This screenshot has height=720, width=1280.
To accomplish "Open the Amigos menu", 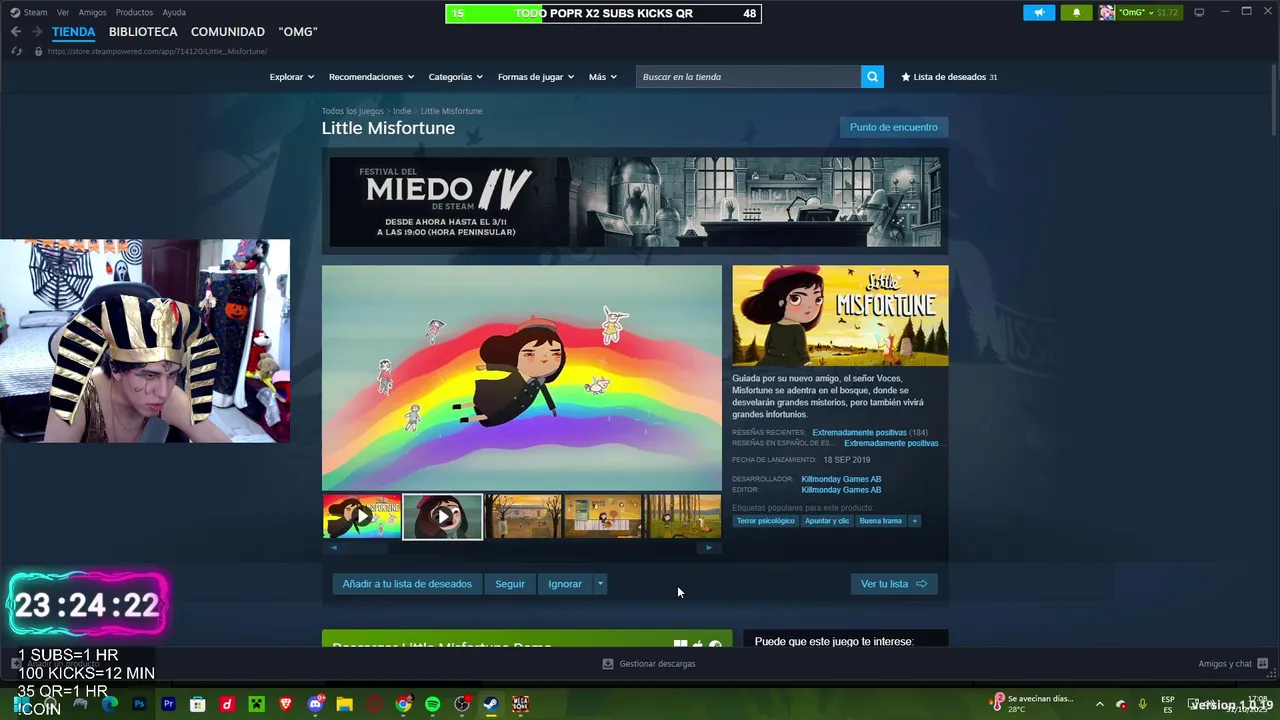I will coord(92,12).
